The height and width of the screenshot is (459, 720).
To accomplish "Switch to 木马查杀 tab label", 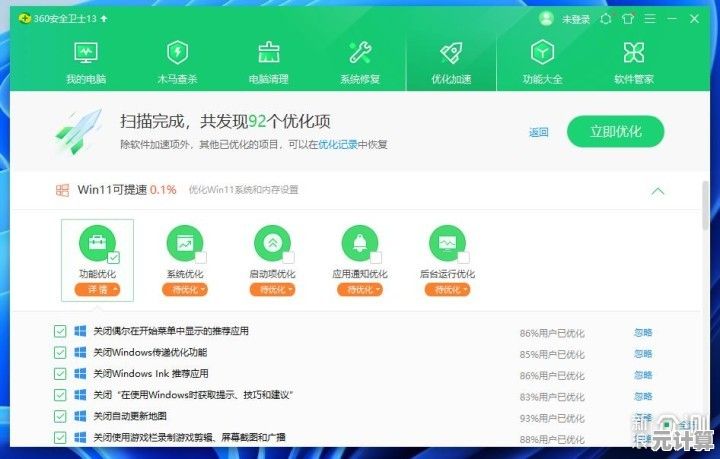I will point(177,79).
